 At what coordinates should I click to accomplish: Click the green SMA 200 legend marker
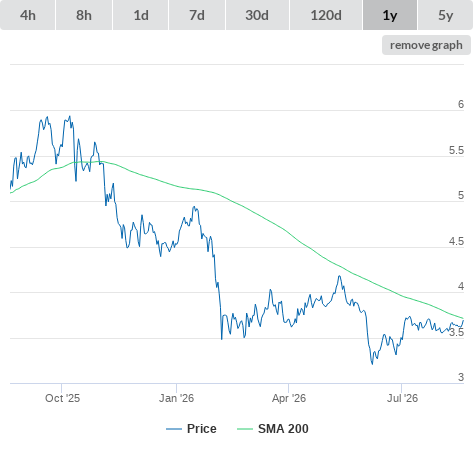coord(245,429)
